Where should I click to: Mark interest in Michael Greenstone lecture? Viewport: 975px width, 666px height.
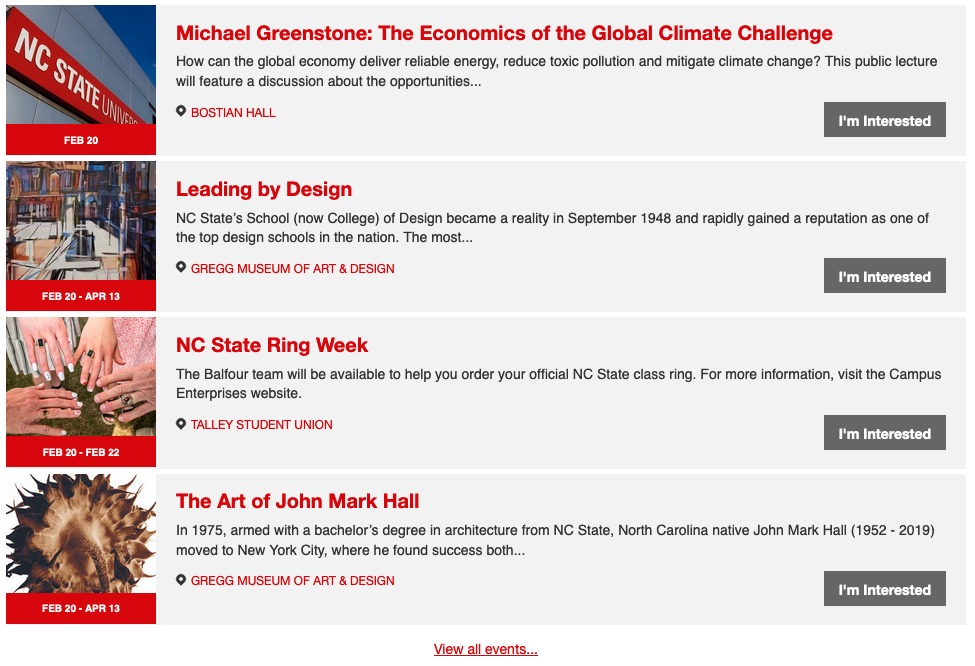coord(884,121)
